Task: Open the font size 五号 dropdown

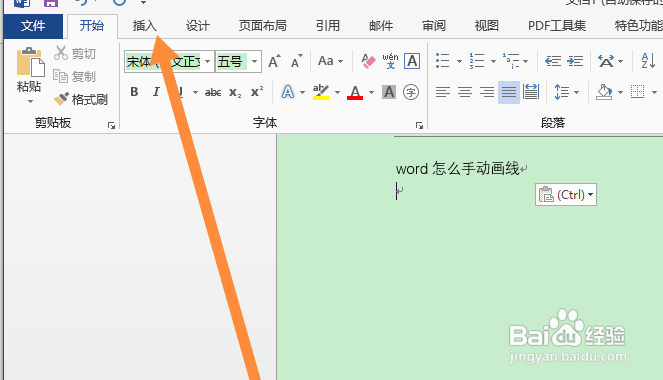Action: pos(254,62)
